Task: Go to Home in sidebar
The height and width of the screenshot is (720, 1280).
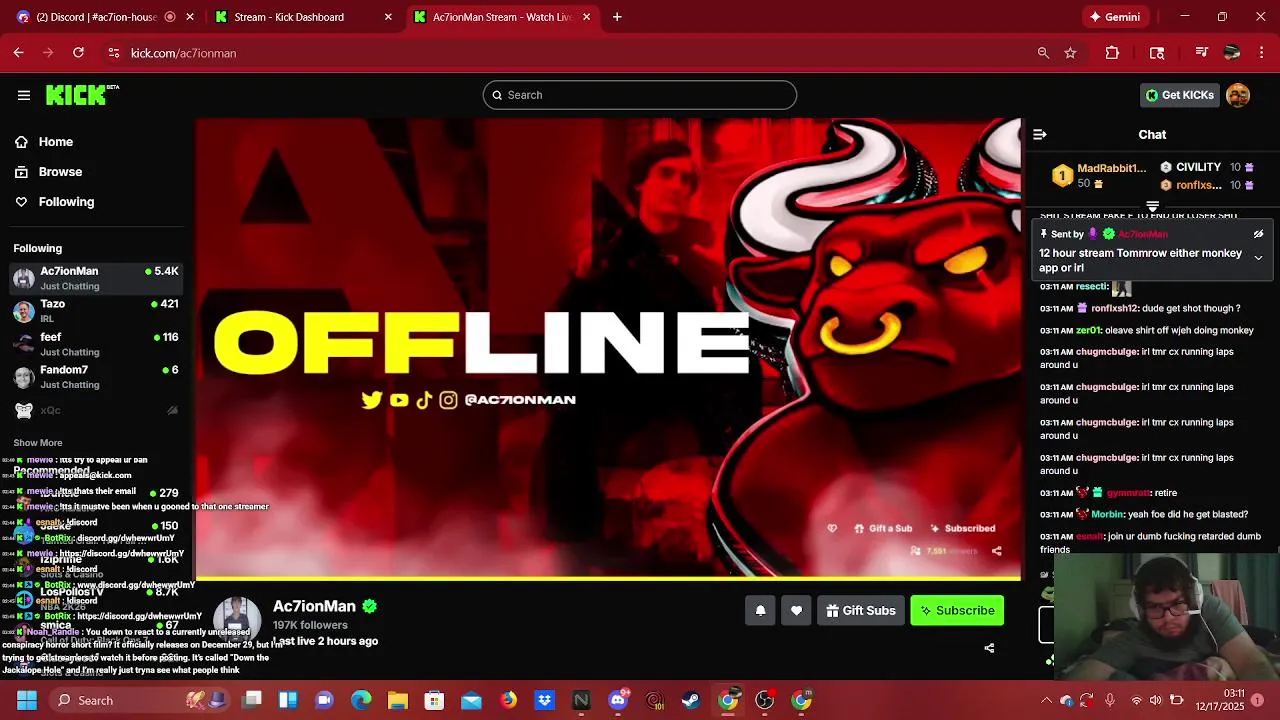Action: 56,142
